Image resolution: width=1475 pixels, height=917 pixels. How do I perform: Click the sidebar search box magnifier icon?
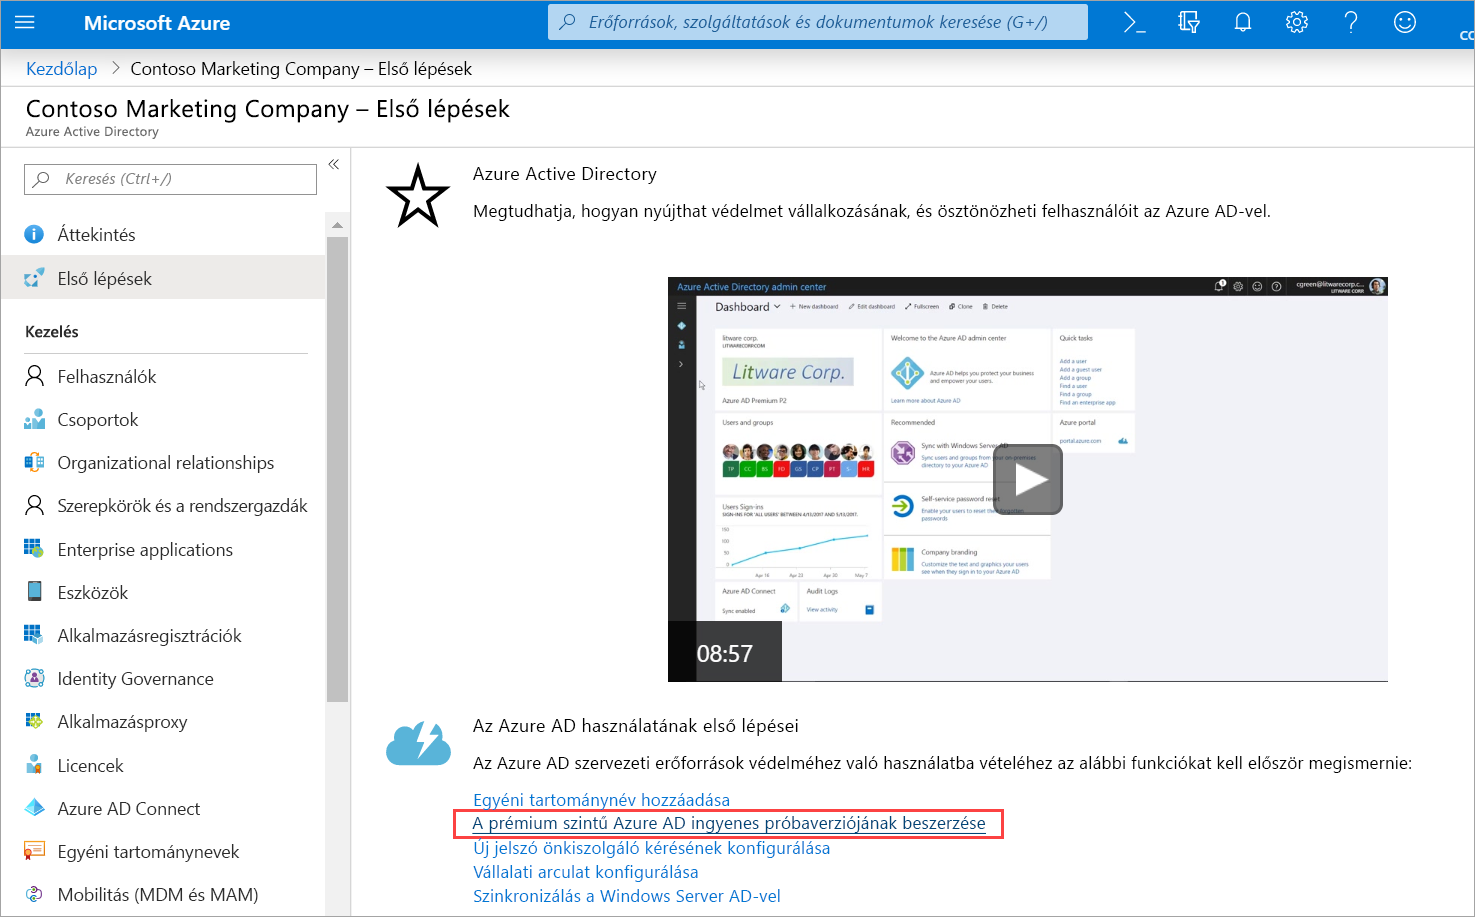[41, 179]
